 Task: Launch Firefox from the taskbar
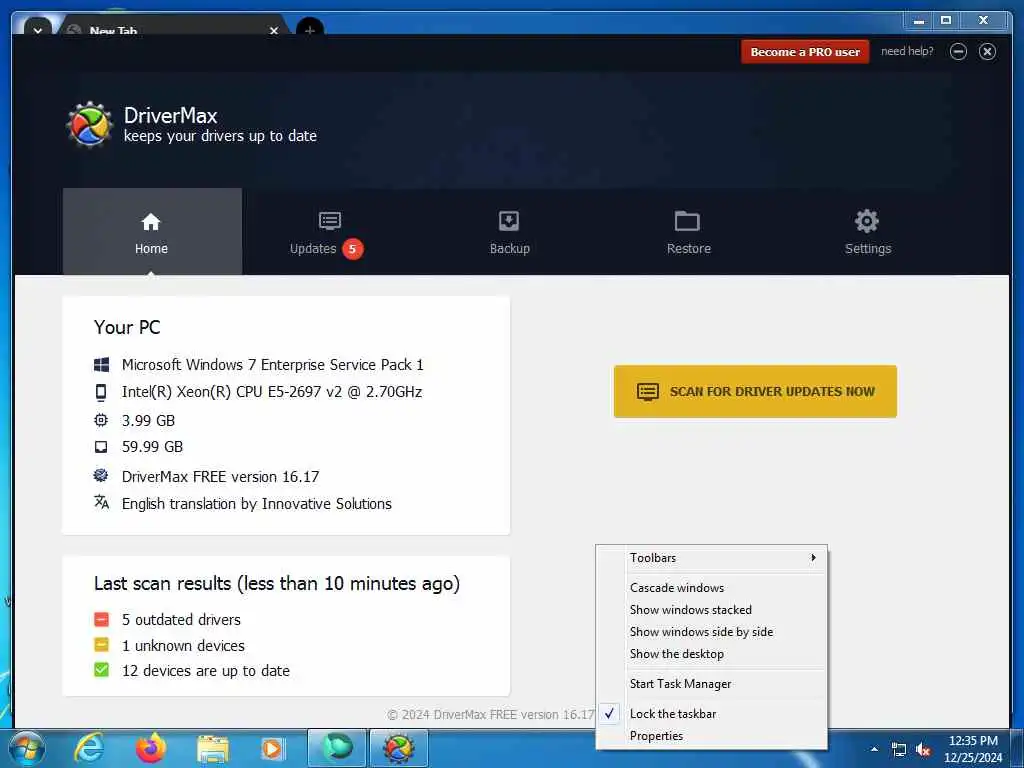click(x=151, y=748)
